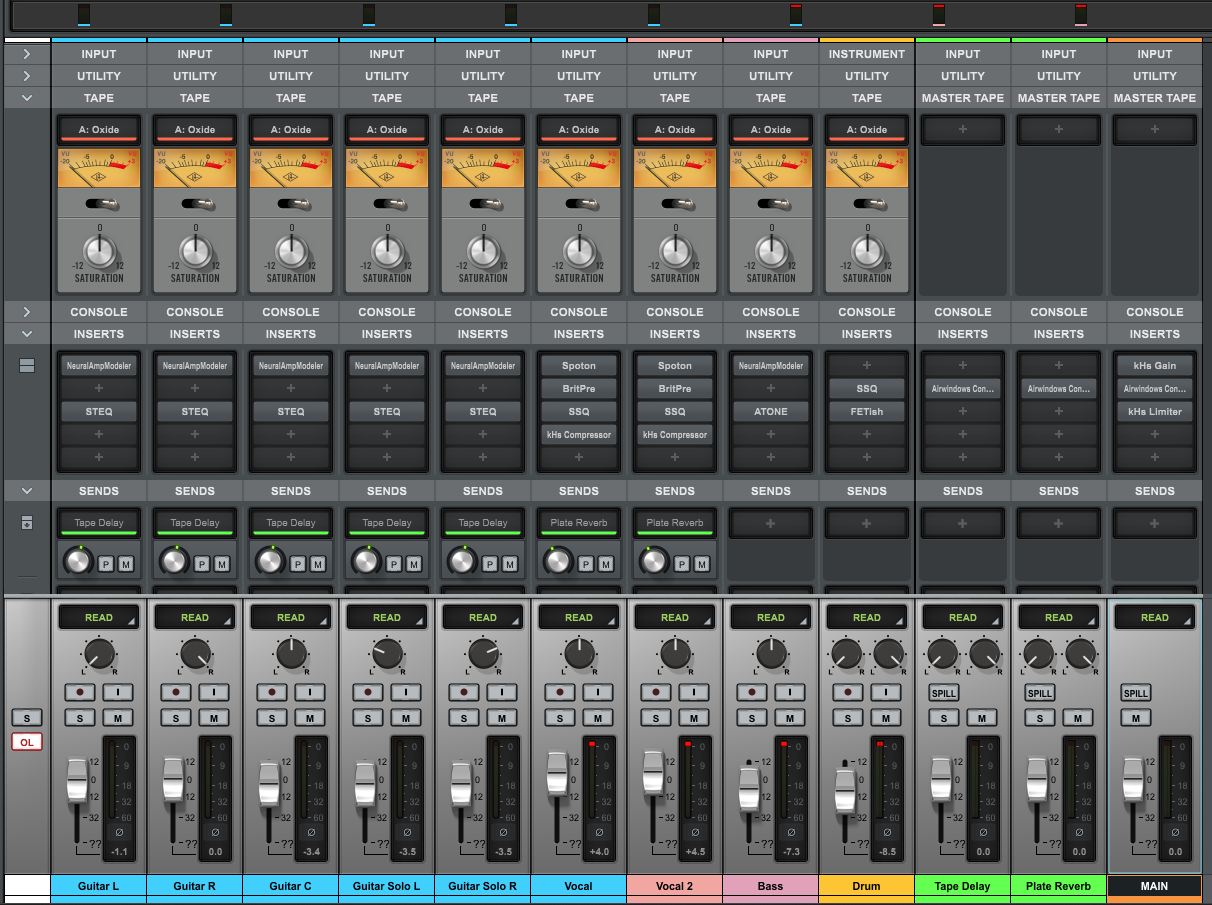Mute the Guitar R channel
This screenshot has width=1212, height=905.
pyautogui.click(x=214, y=718)
